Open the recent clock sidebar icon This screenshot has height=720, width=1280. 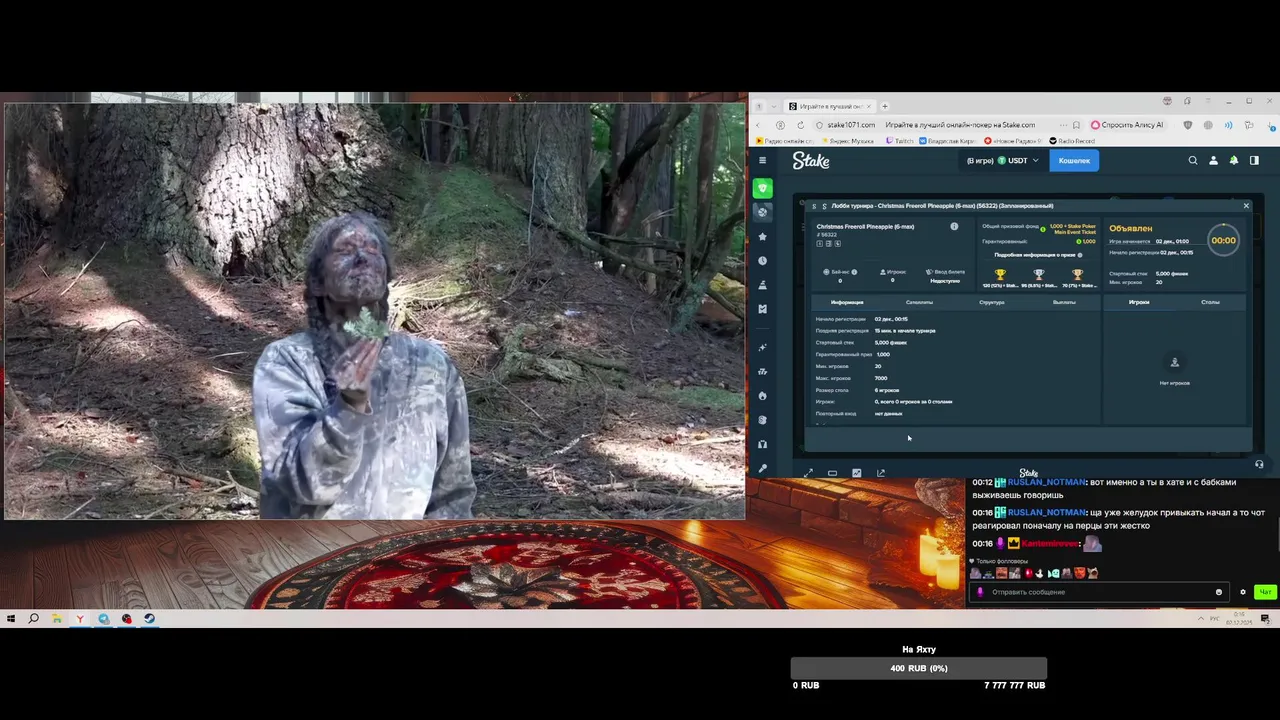pos(763,261)
